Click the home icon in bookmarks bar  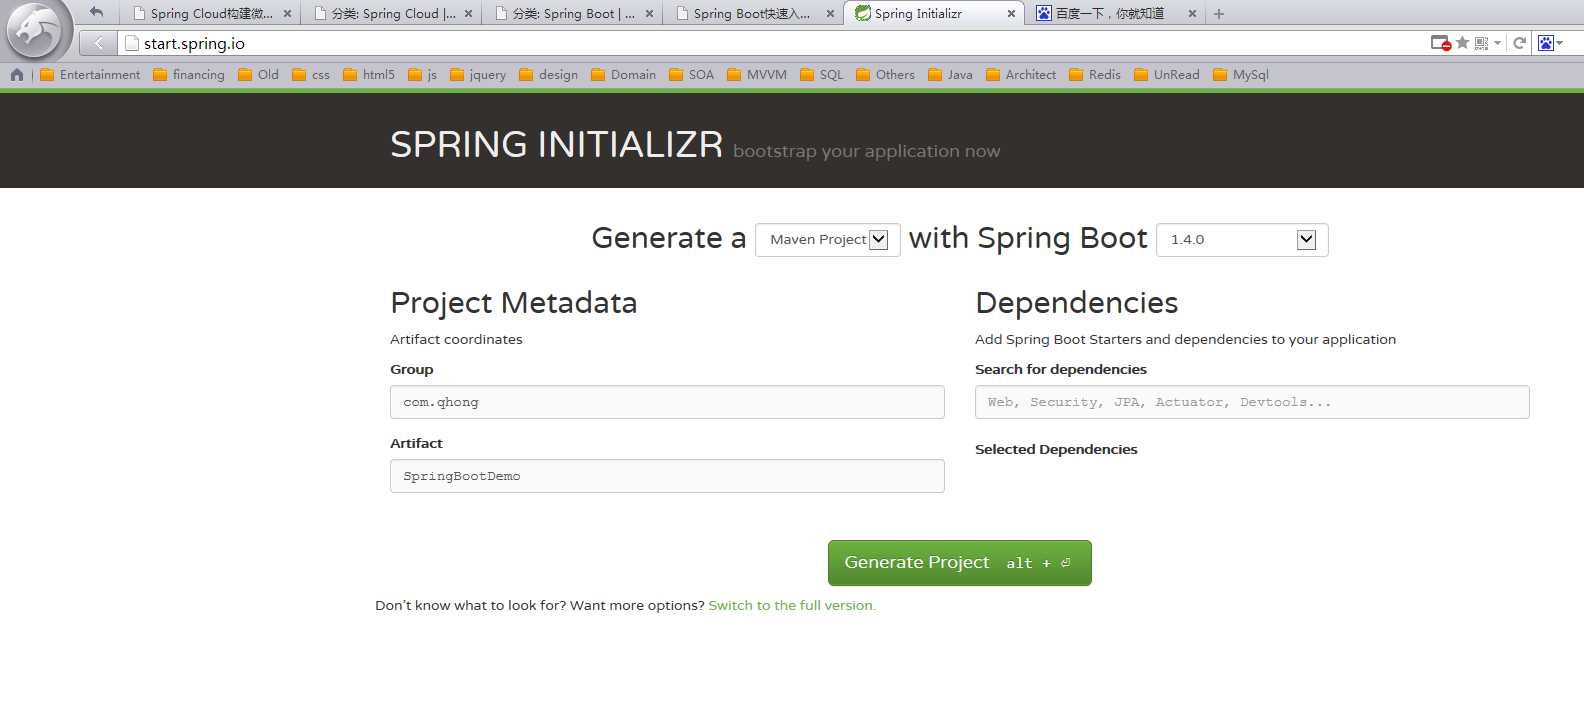(x=17, y=74)
